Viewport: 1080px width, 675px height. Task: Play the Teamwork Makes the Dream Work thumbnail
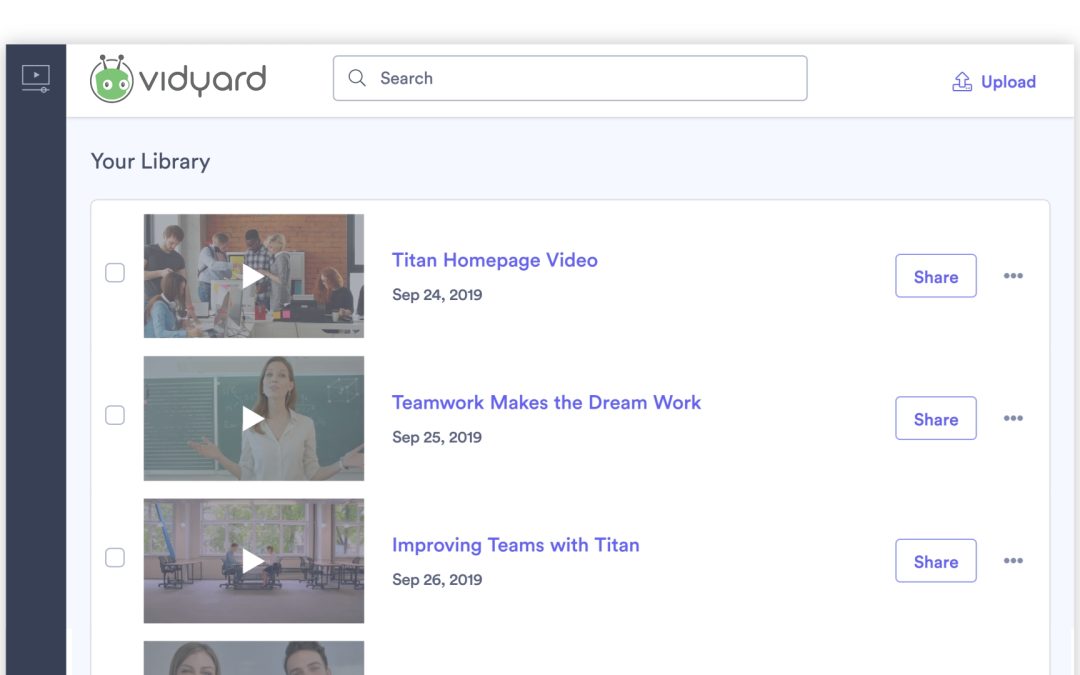point(253,418)
